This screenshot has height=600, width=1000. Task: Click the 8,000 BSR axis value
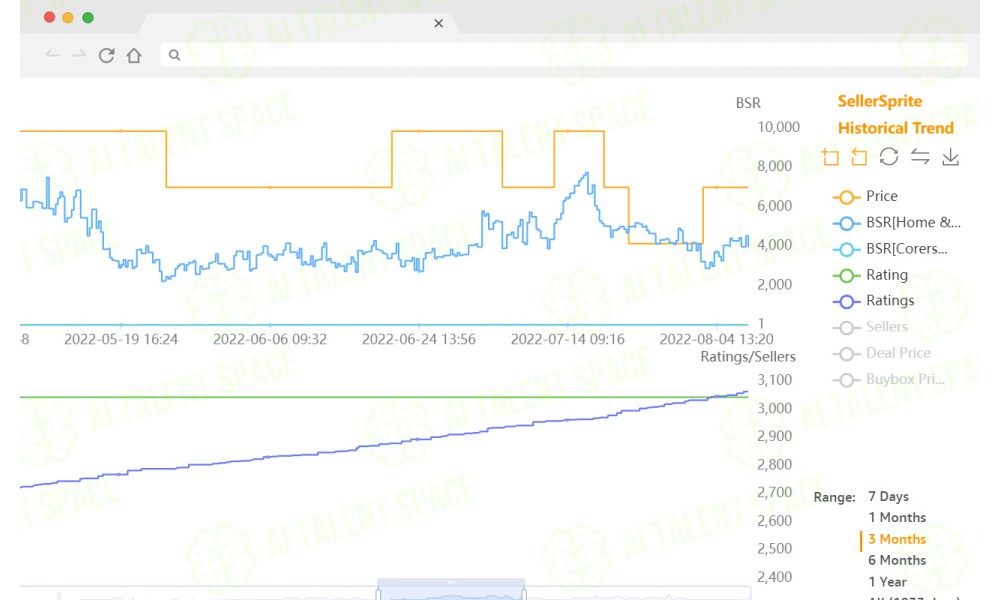[x=774, y=166]
